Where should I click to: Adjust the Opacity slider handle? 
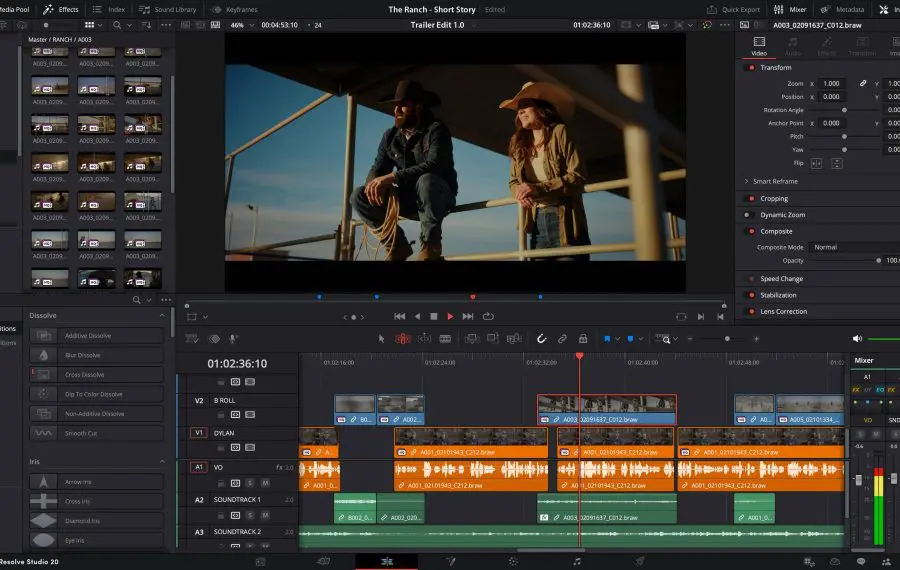878,261
